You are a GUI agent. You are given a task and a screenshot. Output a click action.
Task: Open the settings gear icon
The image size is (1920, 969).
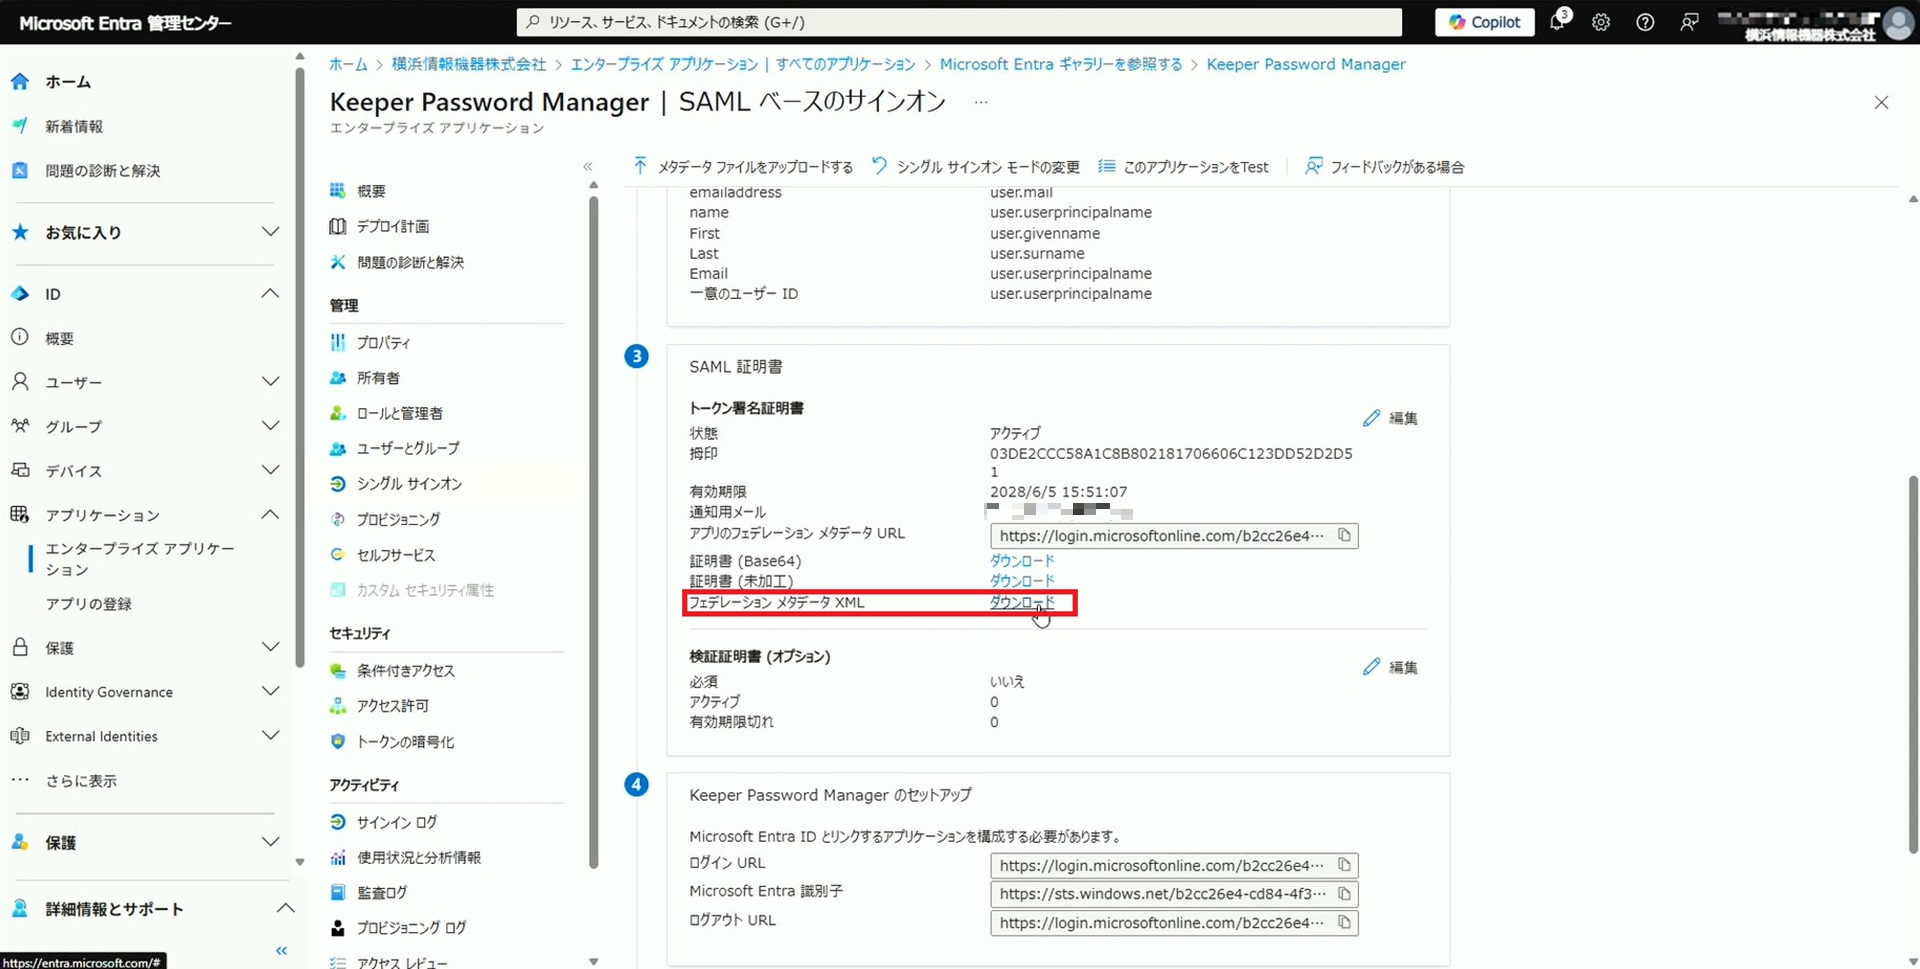1601,22
